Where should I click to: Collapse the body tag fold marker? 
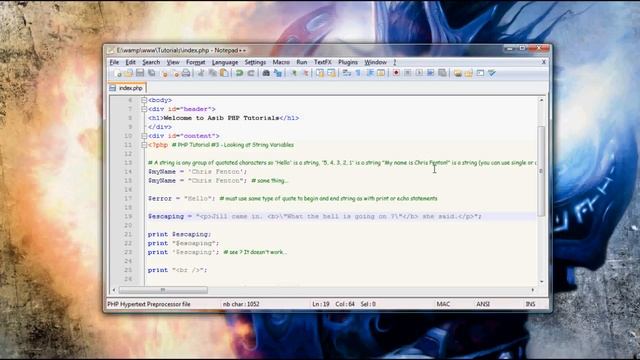144,100
